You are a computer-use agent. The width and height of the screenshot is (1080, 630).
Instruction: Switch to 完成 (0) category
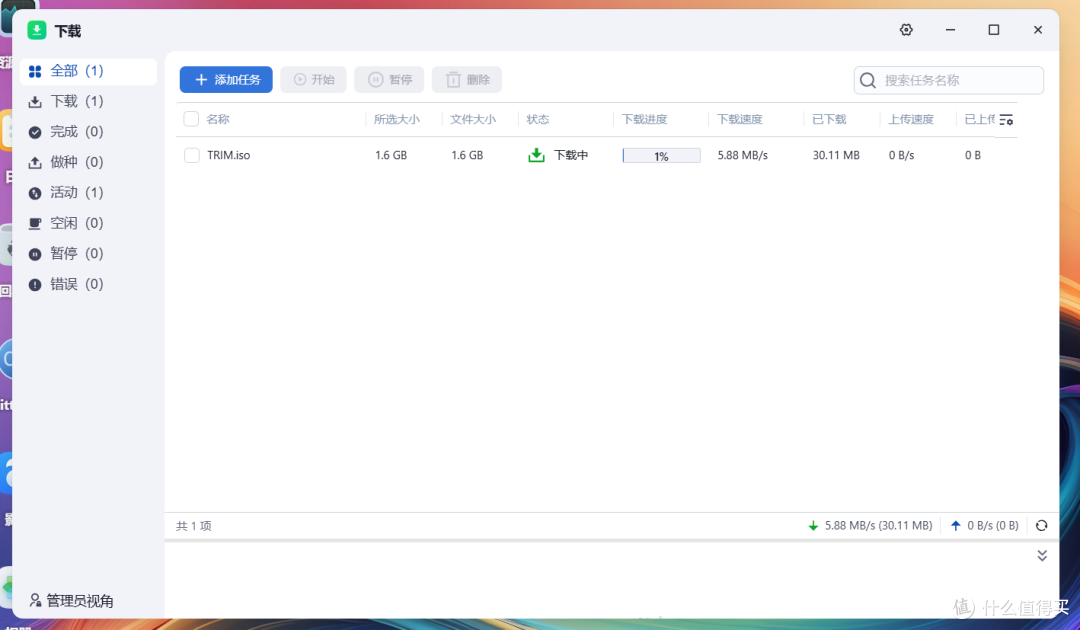(x=77, y=132)
